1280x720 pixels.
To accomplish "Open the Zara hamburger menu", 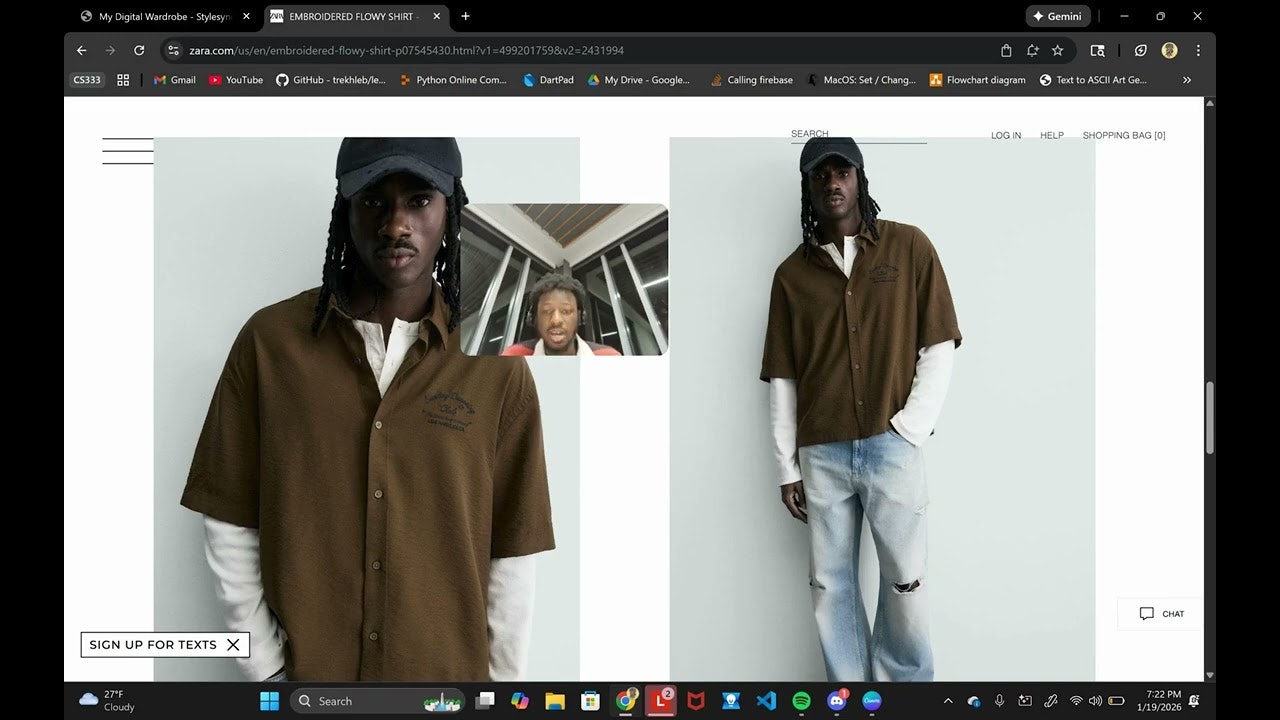I will pos(127,150).
